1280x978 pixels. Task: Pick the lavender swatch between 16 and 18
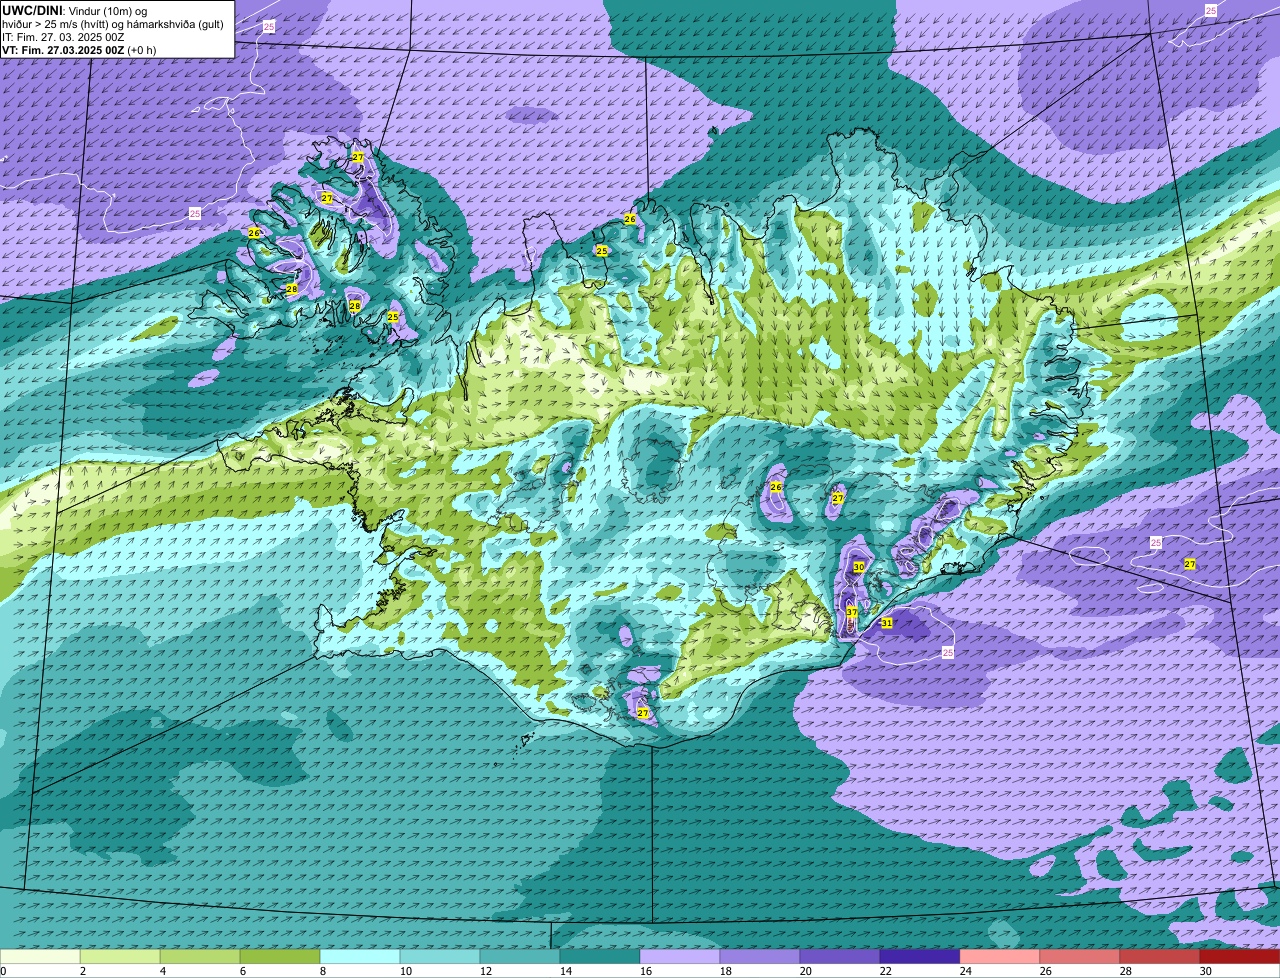pos(680,956)
